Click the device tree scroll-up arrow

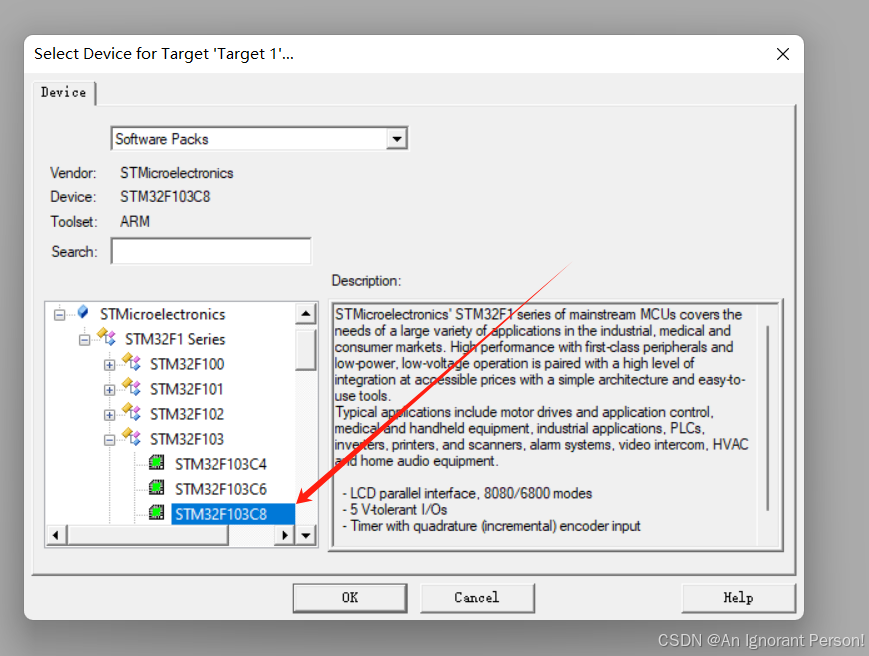[306, 314]
